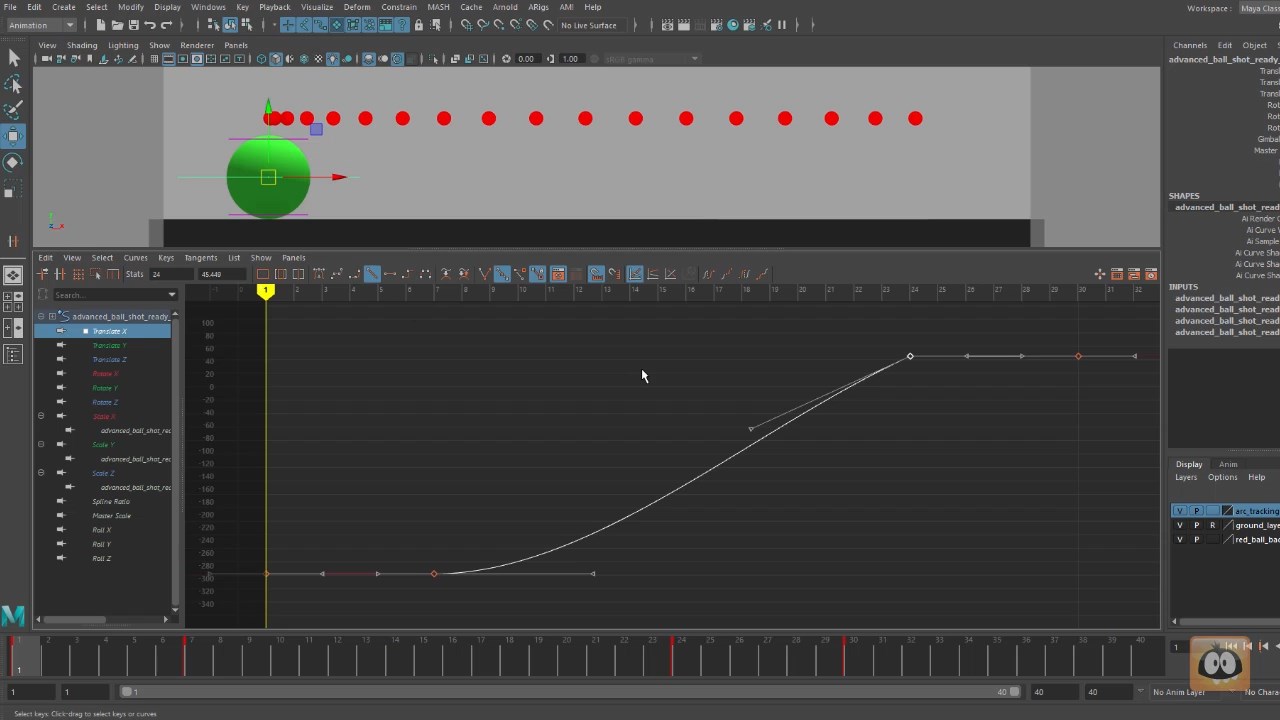The height and width of the screenshot is (720, 1280).
Task: Select the Translate Y channel
Action: point(108,345)
